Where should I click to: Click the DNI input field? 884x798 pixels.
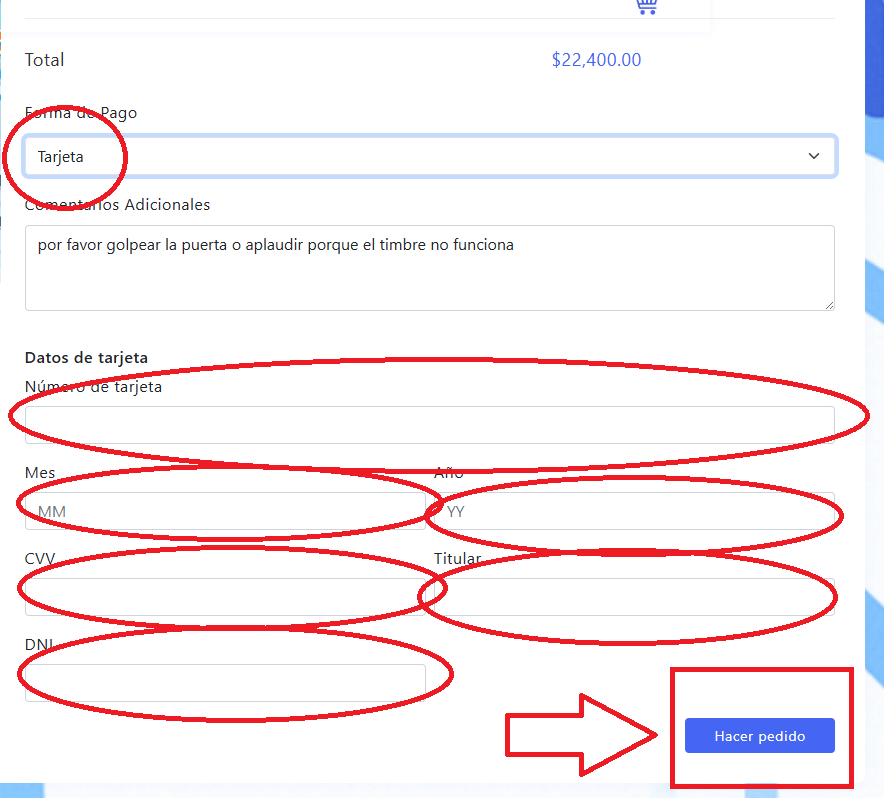point(225,683)
